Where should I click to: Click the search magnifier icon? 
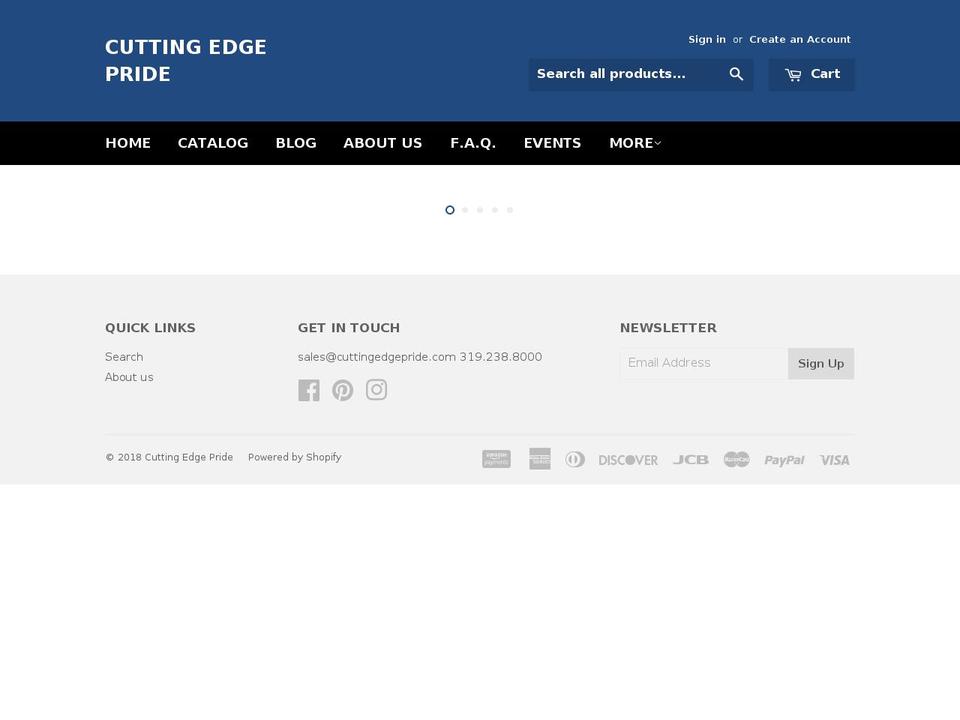pos(736,74)
